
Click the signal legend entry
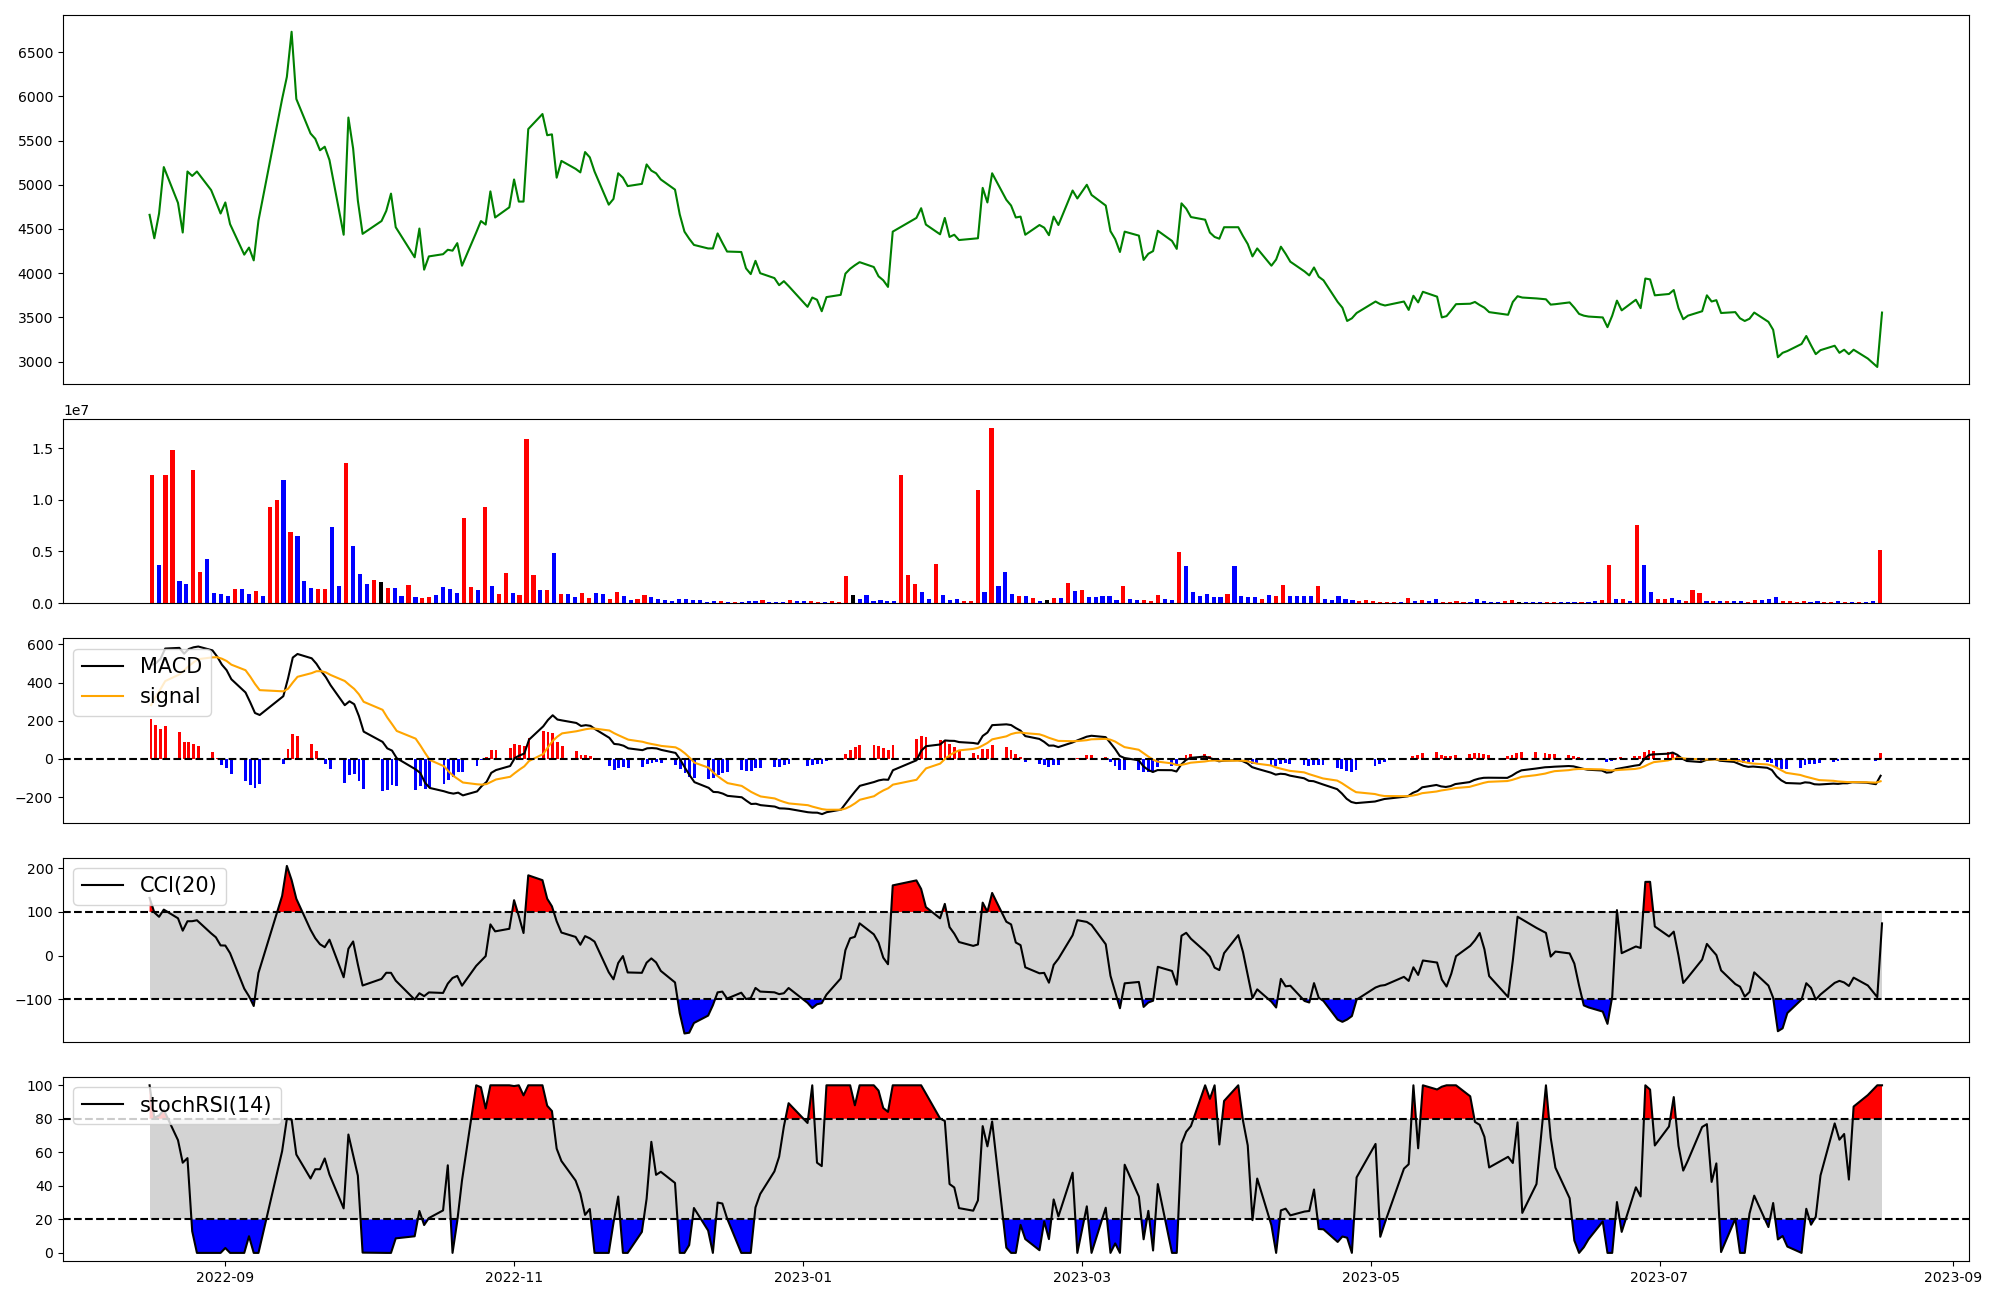pyautogui.click(x=169, y=696)
